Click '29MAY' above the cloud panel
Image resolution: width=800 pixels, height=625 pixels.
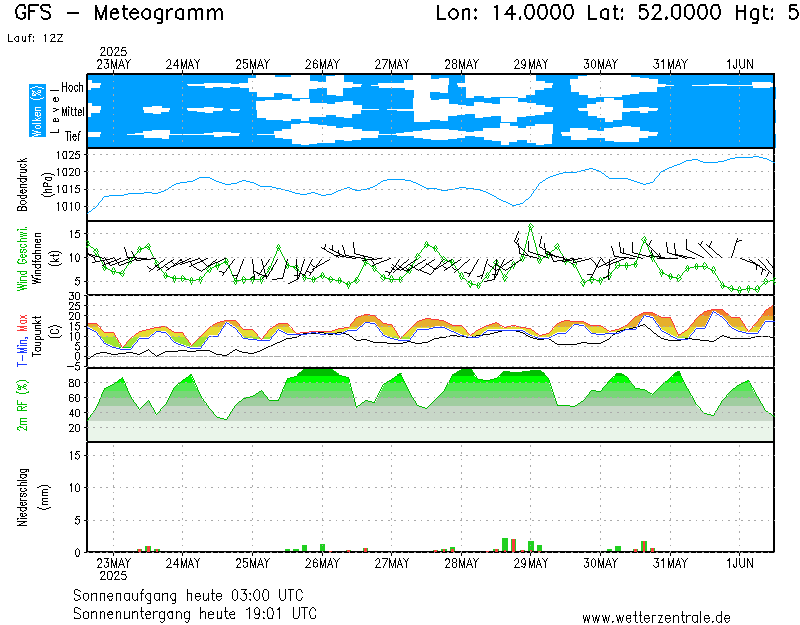click(531, 65)
